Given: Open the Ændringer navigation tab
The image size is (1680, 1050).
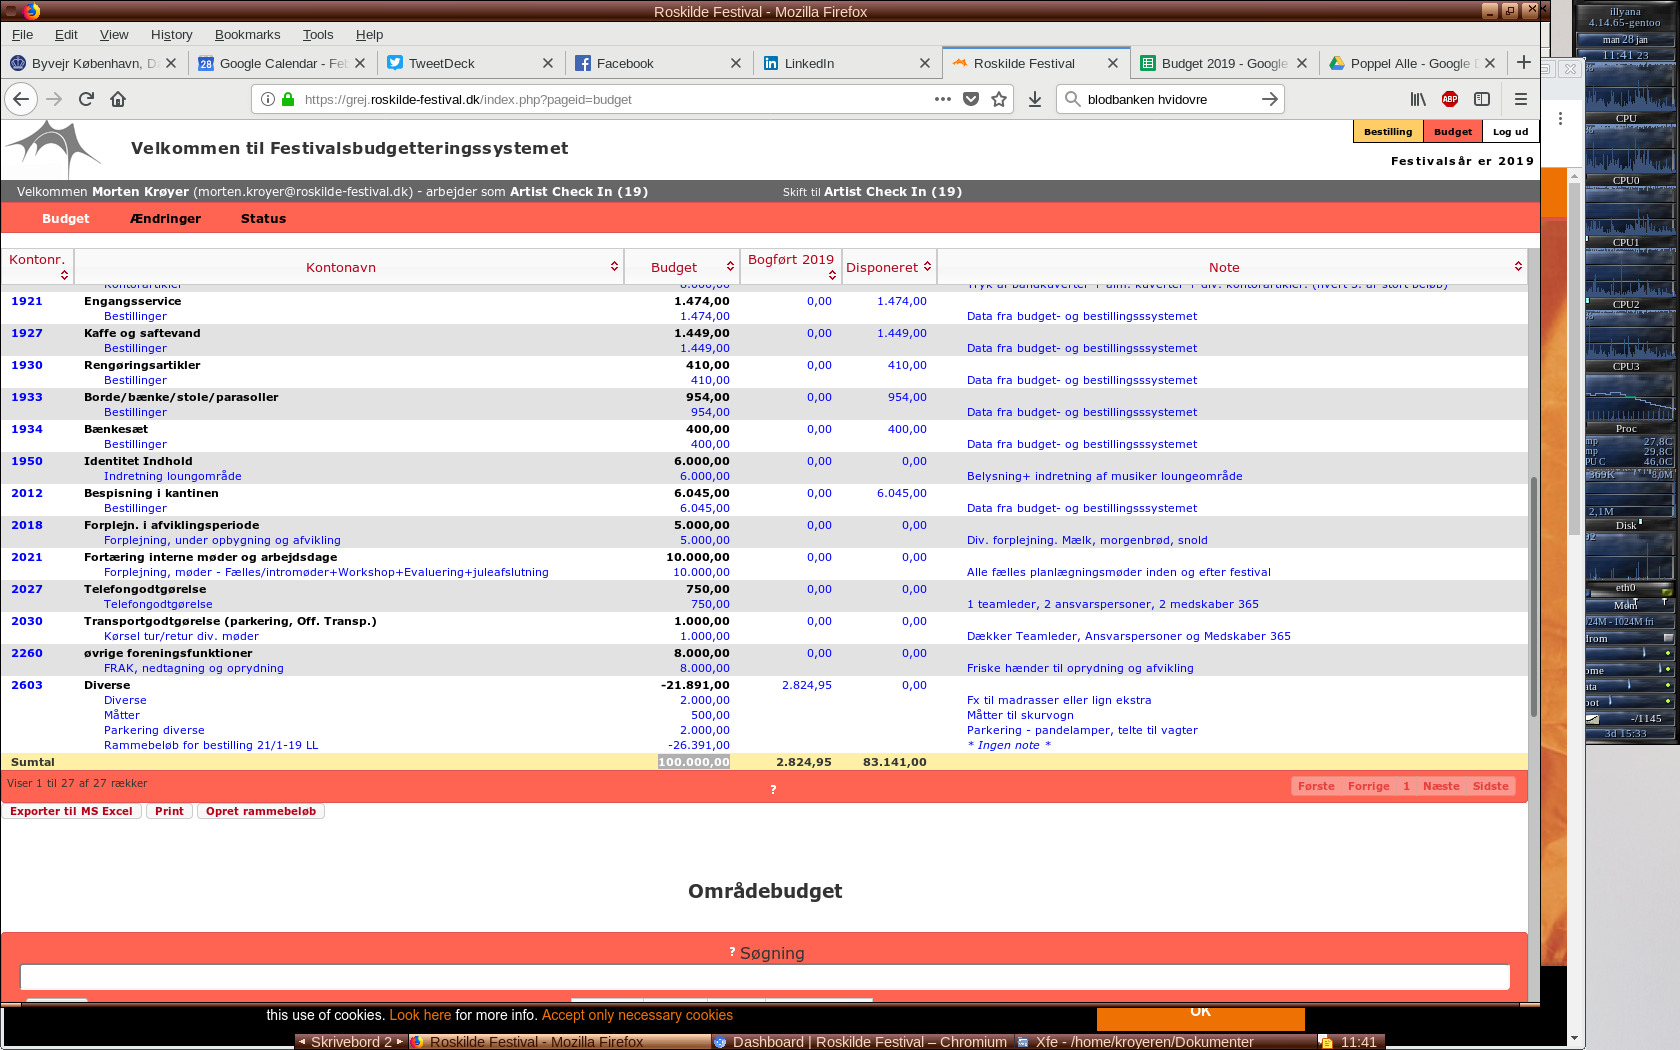Looking at the screenshot, I should [165, 218].
